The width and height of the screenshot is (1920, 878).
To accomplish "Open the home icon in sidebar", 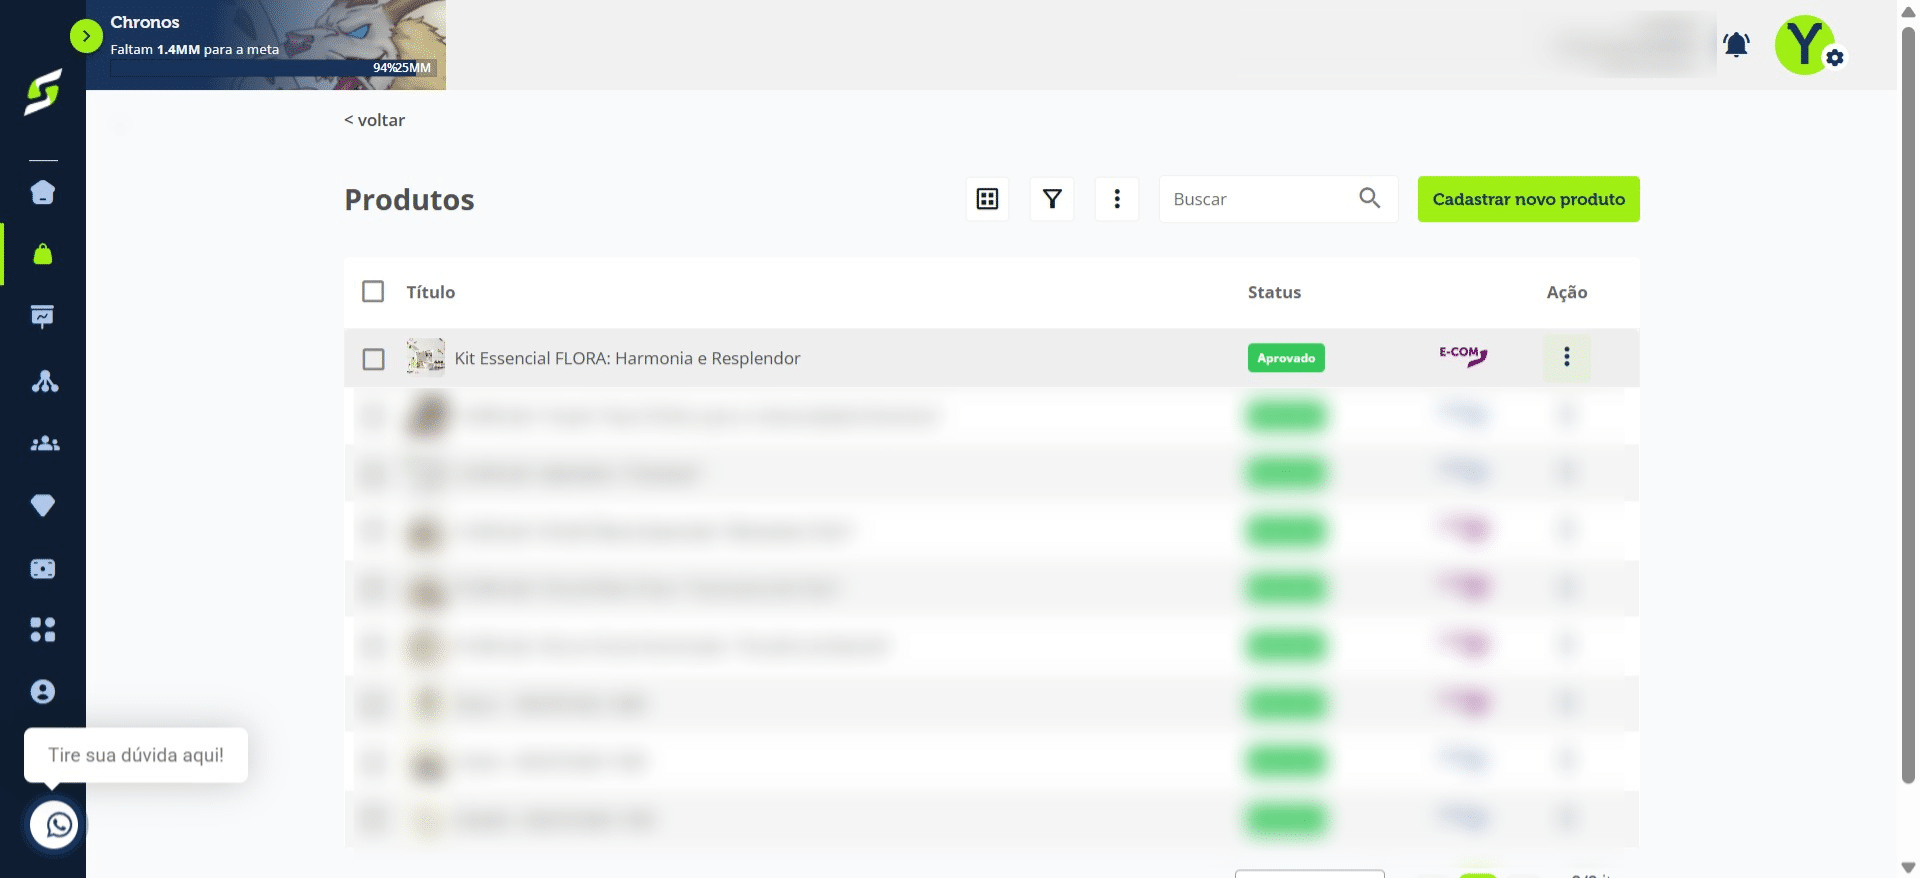I will [x=43, y=192].
